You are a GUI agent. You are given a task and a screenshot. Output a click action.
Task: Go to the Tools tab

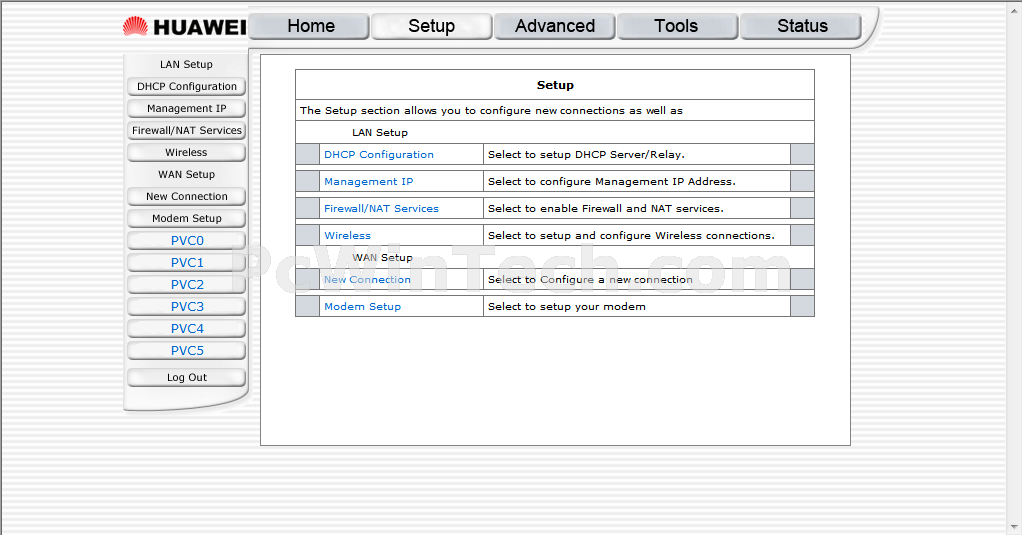coord(677,27)
